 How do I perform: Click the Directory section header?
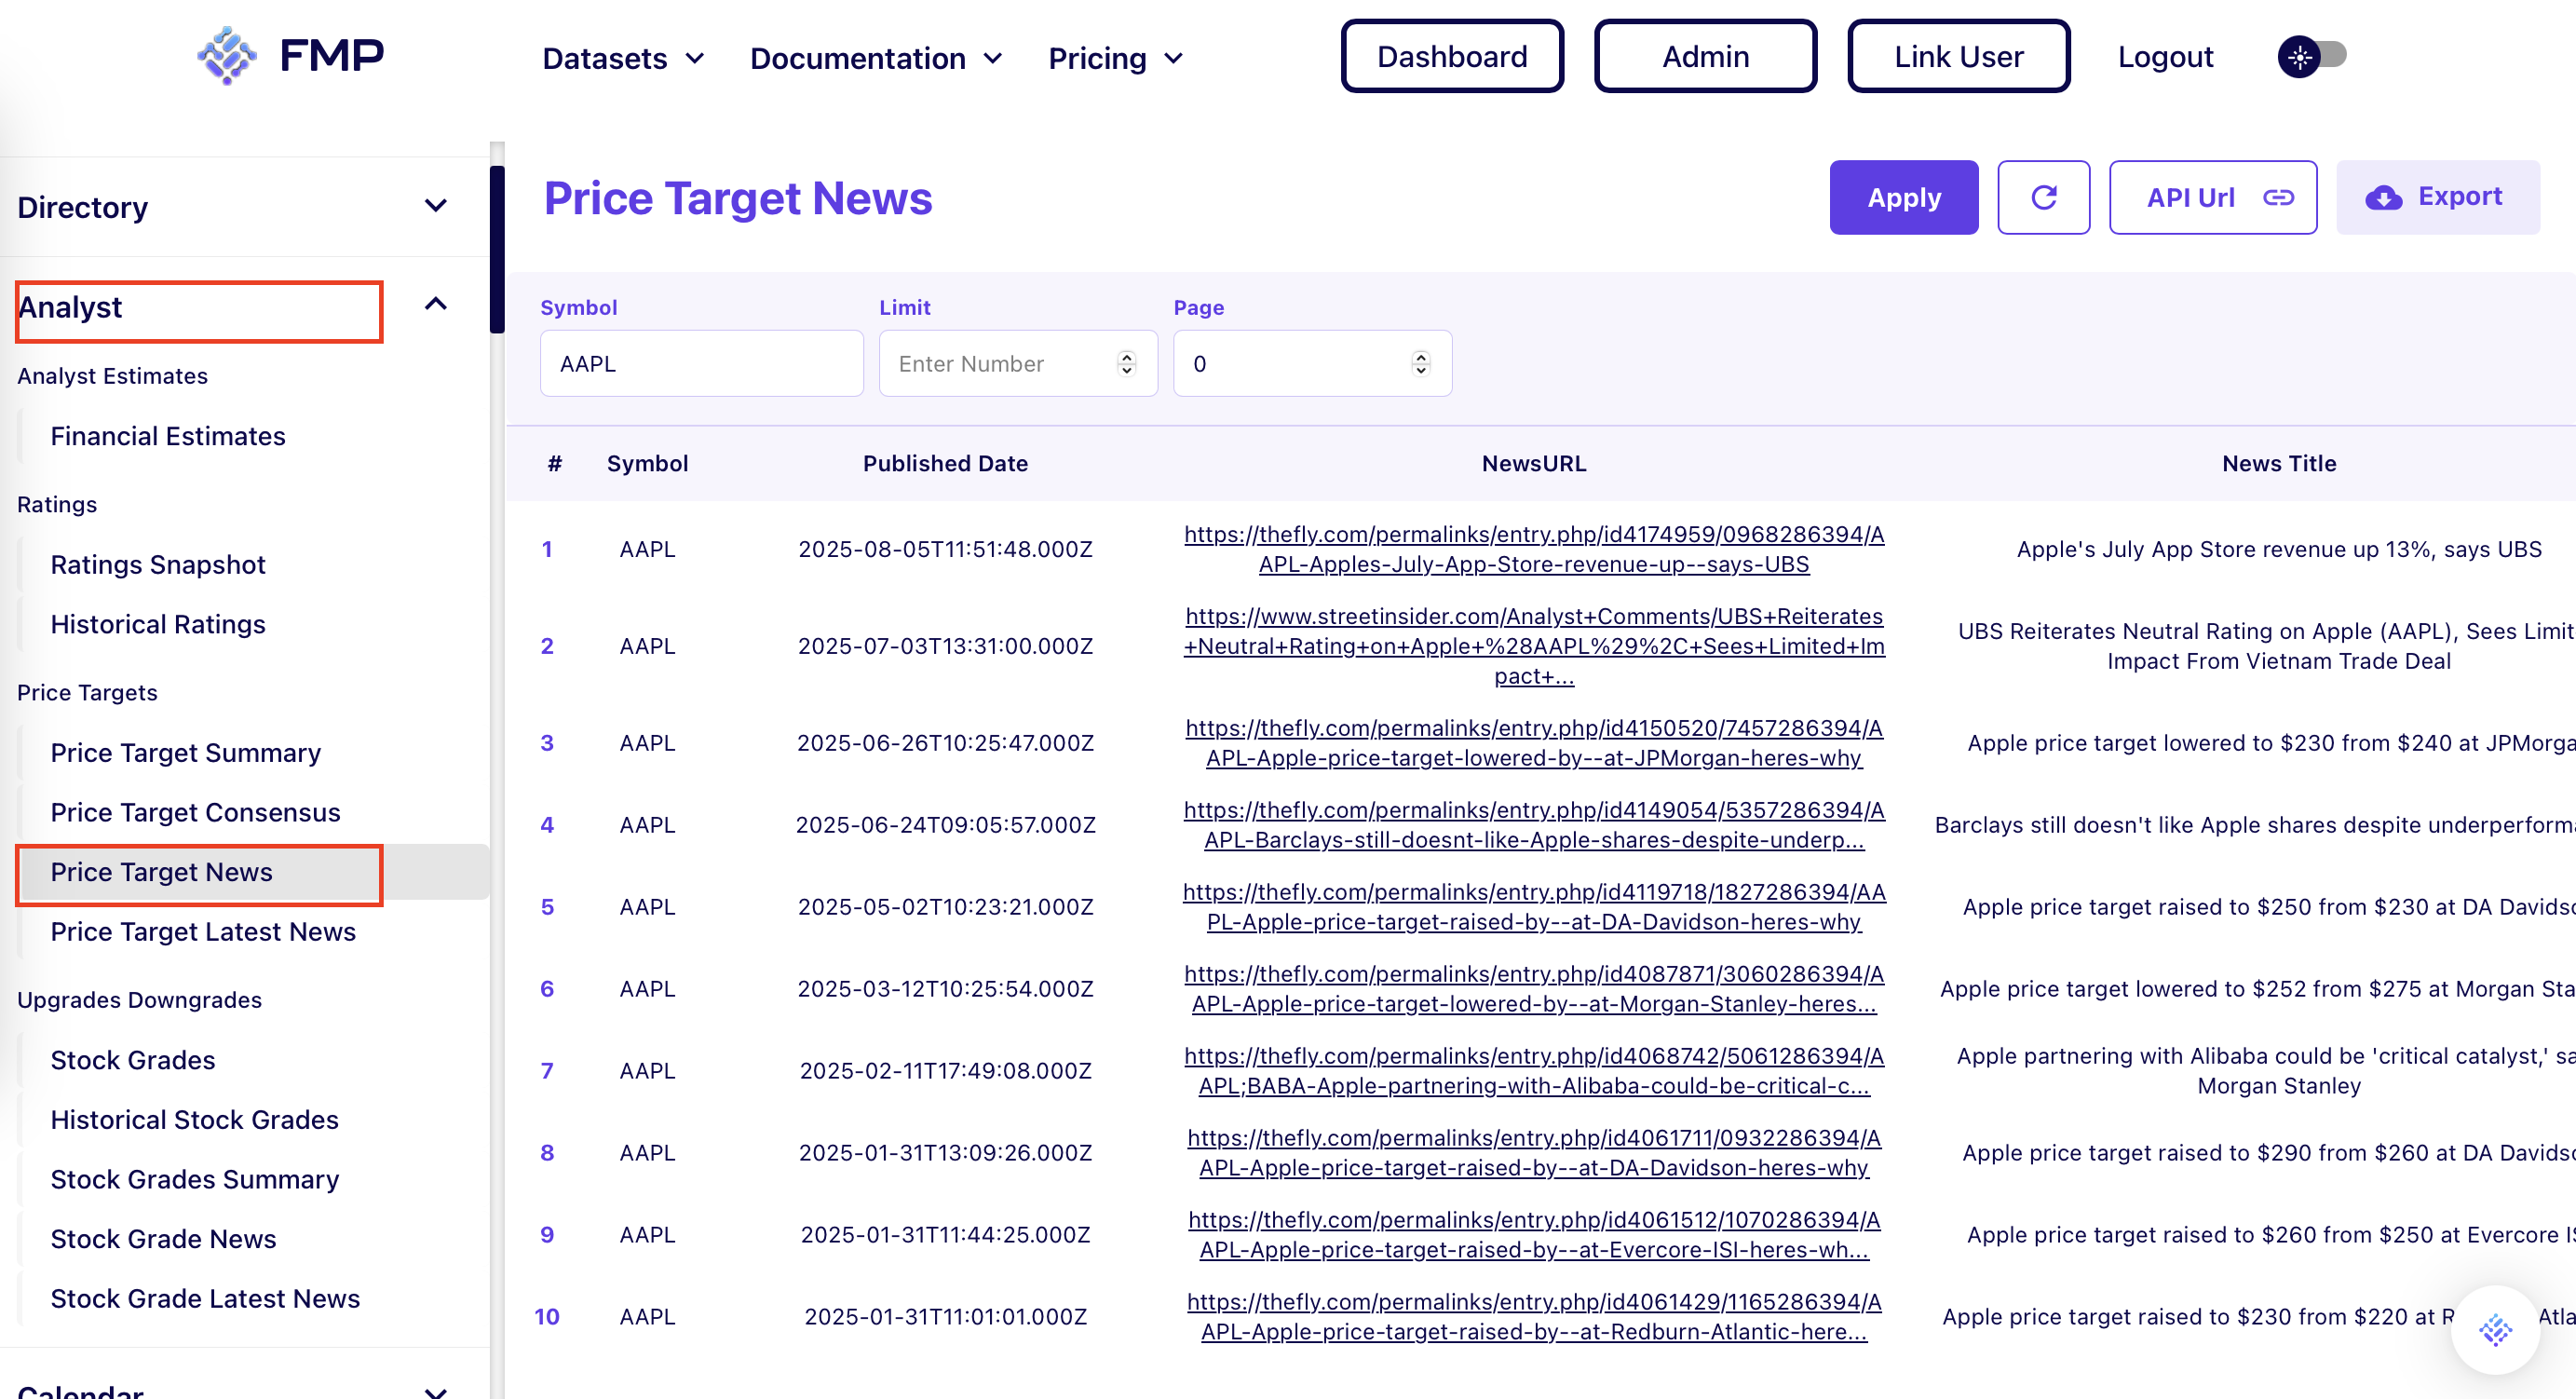click(x=82, y=207)
